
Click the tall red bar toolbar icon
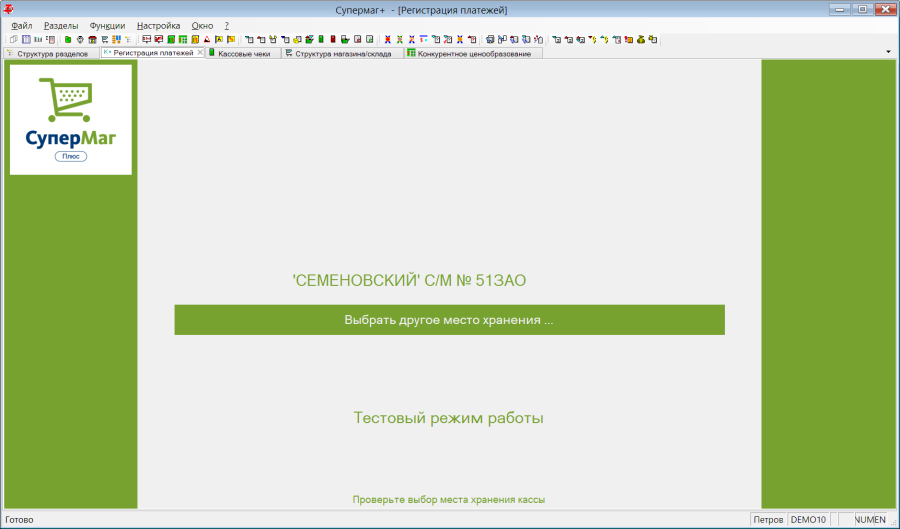[x=333, y=40]
